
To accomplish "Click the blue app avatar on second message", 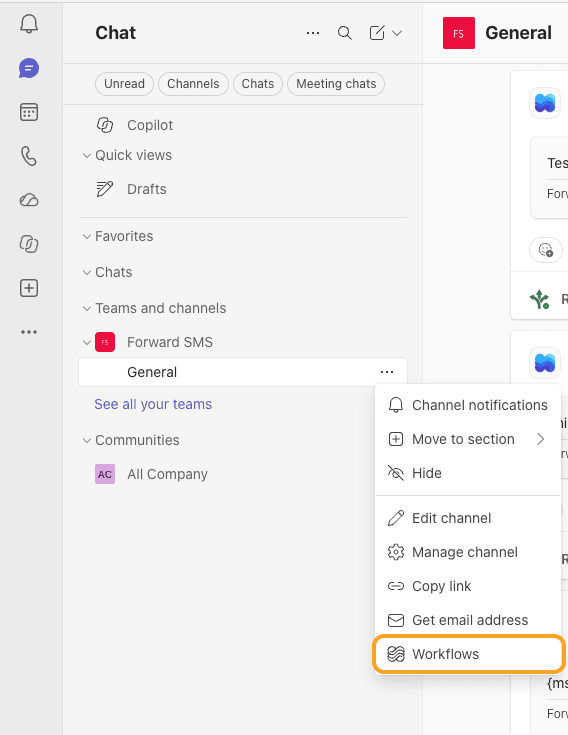I will coord(545,363).
